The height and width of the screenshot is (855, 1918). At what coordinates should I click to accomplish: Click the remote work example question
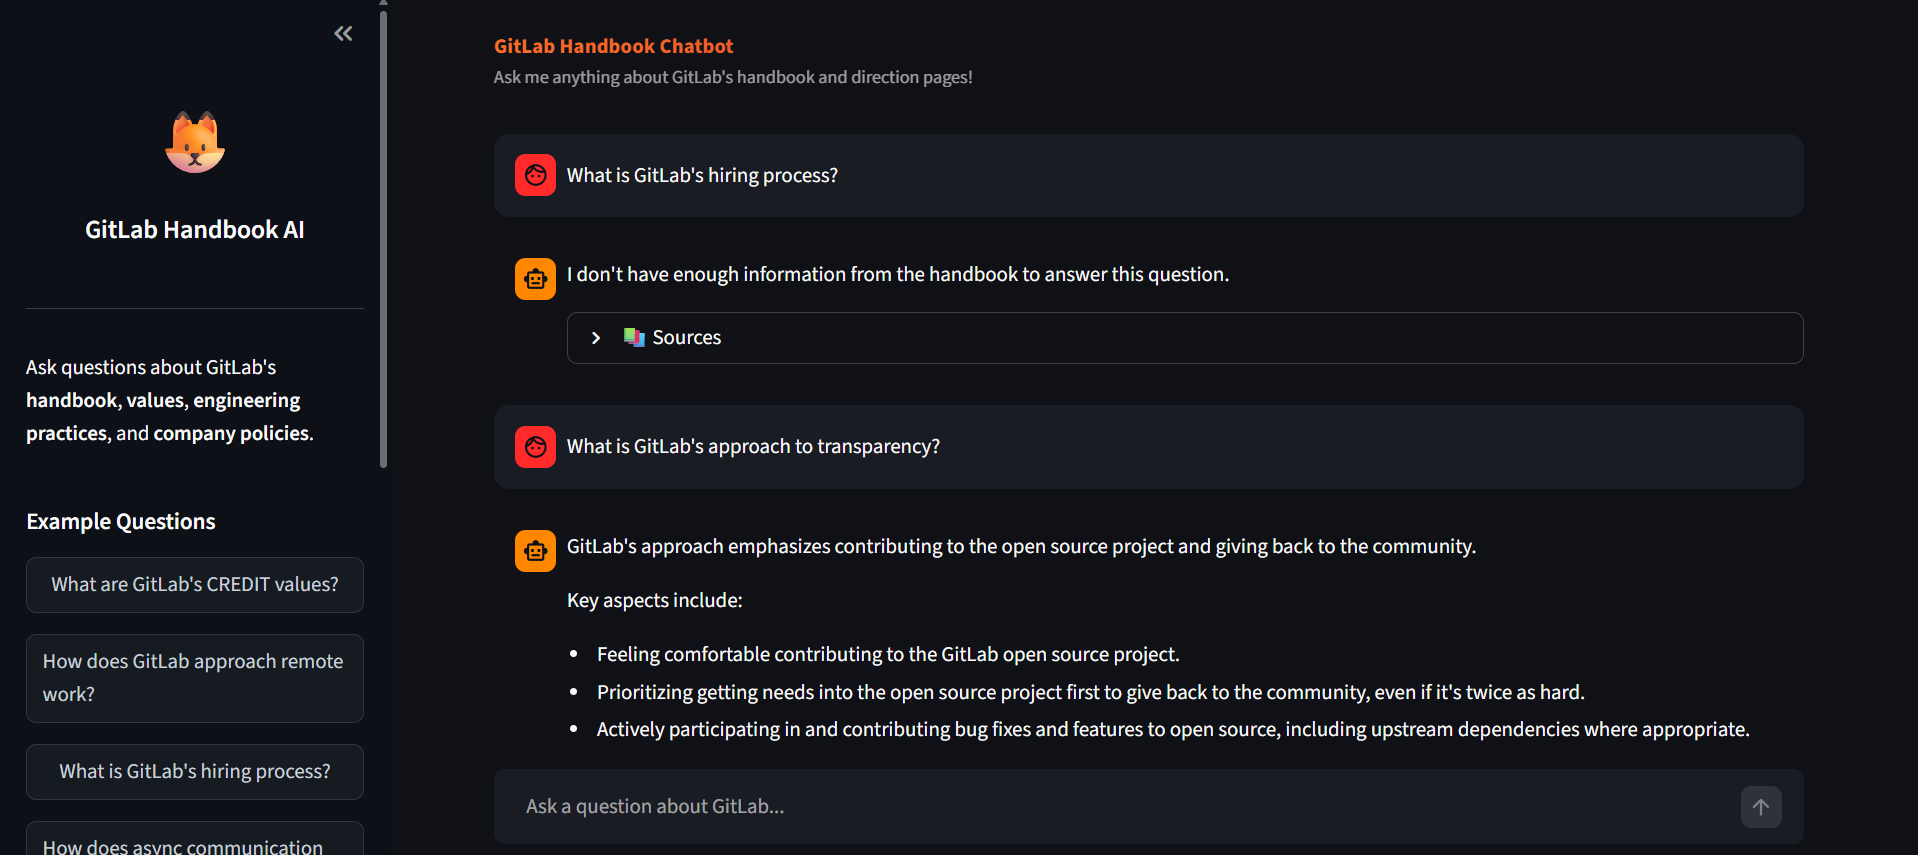pyautogui.click(x=194, y=677)
